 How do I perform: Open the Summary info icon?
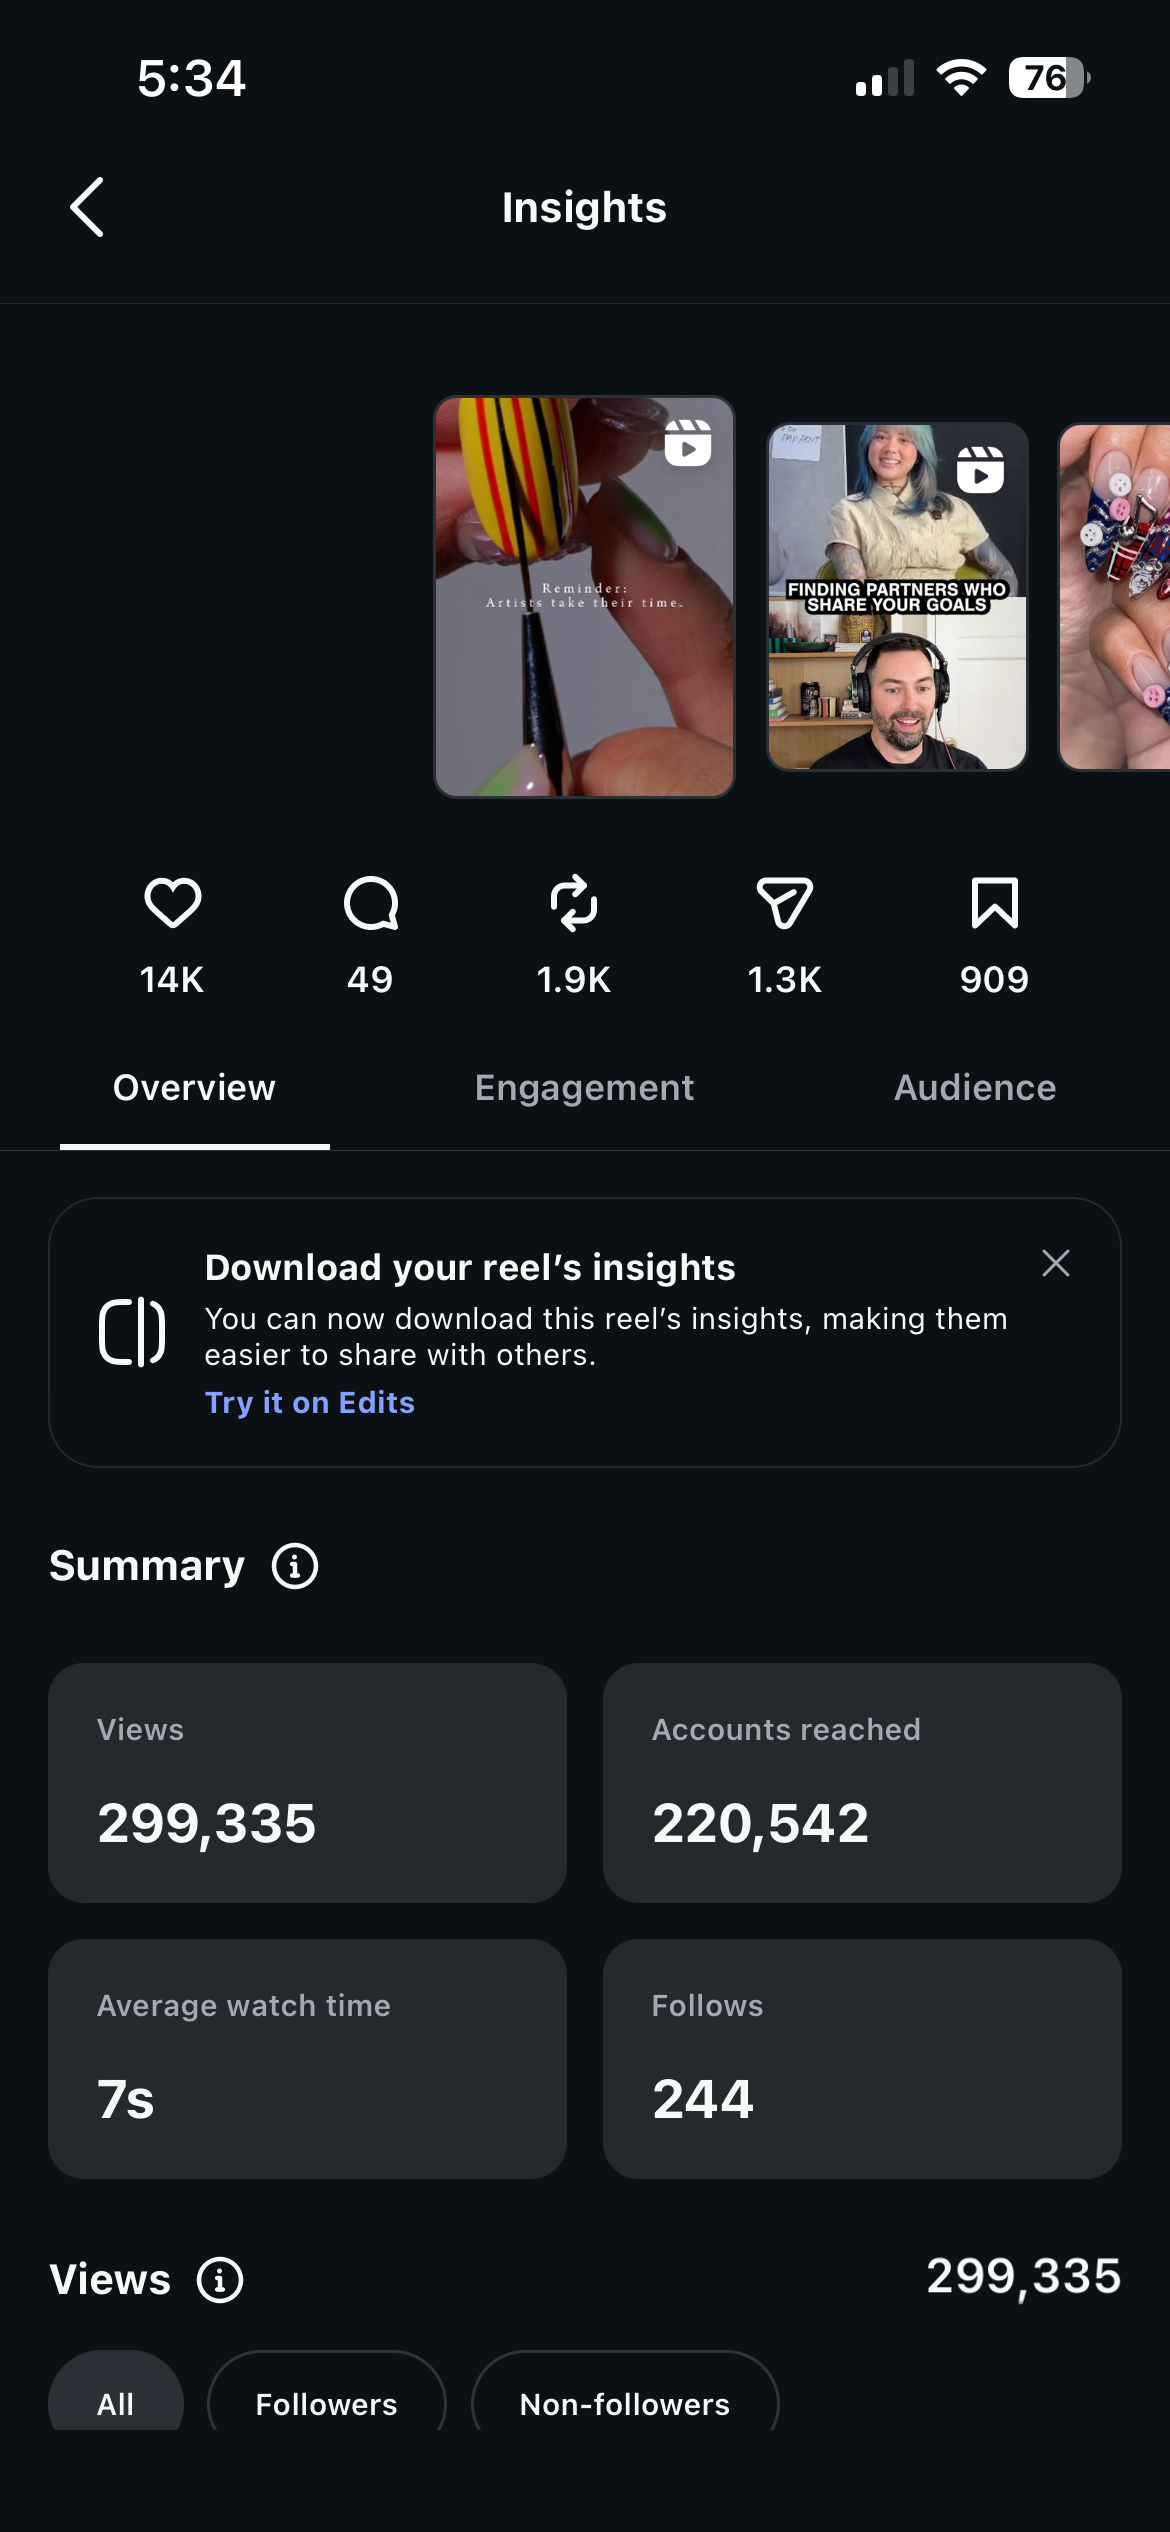tap(295, 1566)
